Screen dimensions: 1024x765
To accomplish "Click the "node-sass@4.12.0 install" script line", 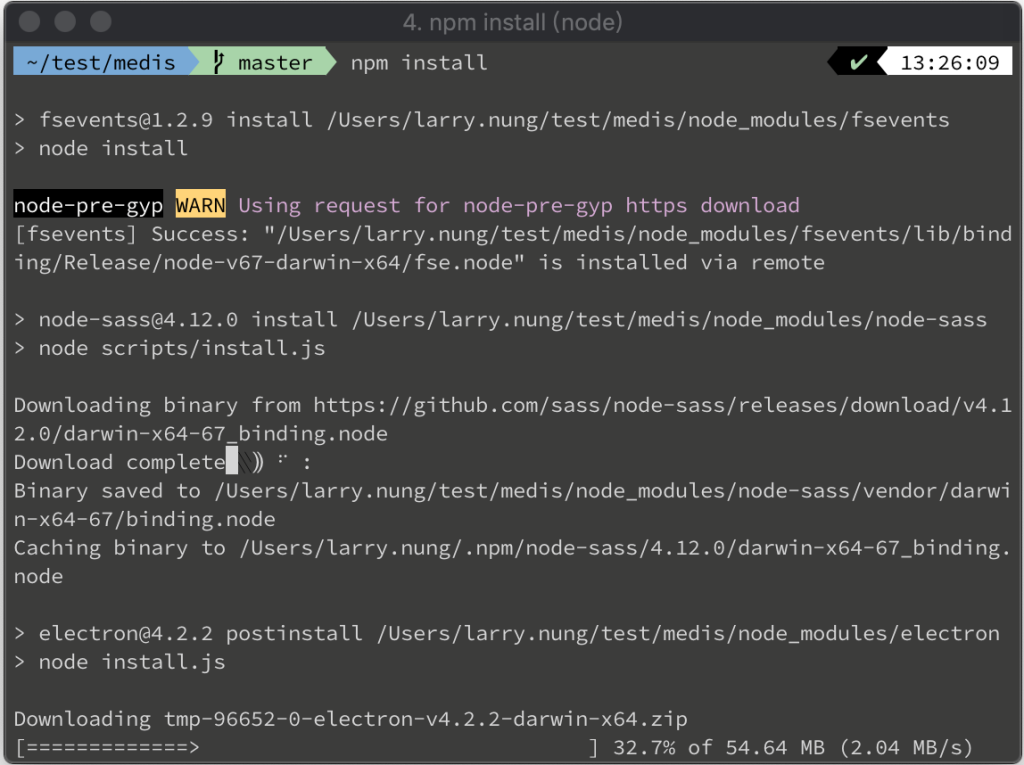I will (501, 319).
